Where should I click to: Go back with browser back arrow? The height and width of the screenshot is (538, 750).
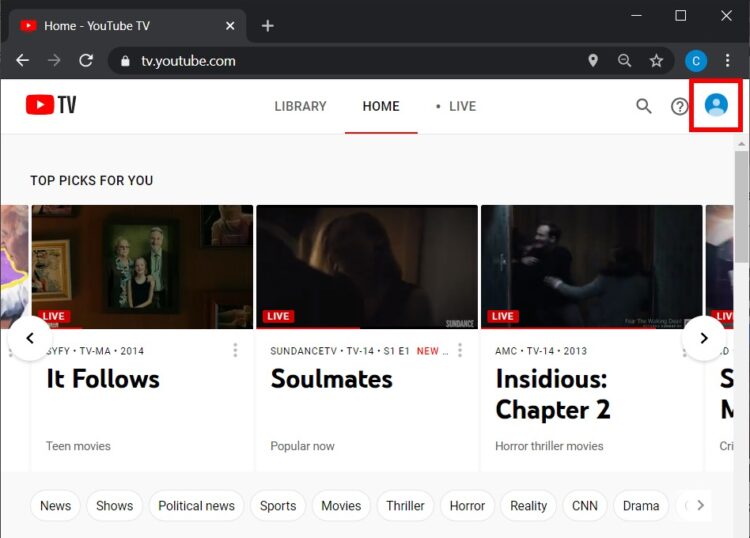(22, 61)
